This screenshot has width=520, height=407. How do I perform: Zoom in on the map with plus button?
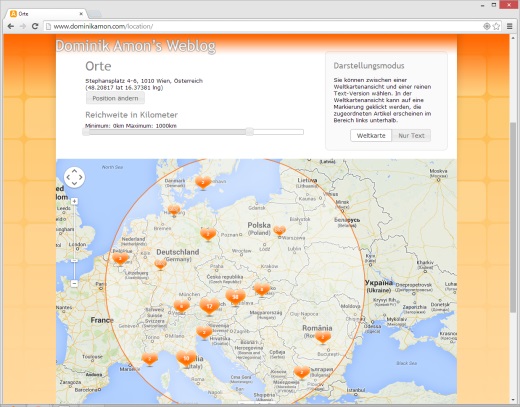click(74, 201)
